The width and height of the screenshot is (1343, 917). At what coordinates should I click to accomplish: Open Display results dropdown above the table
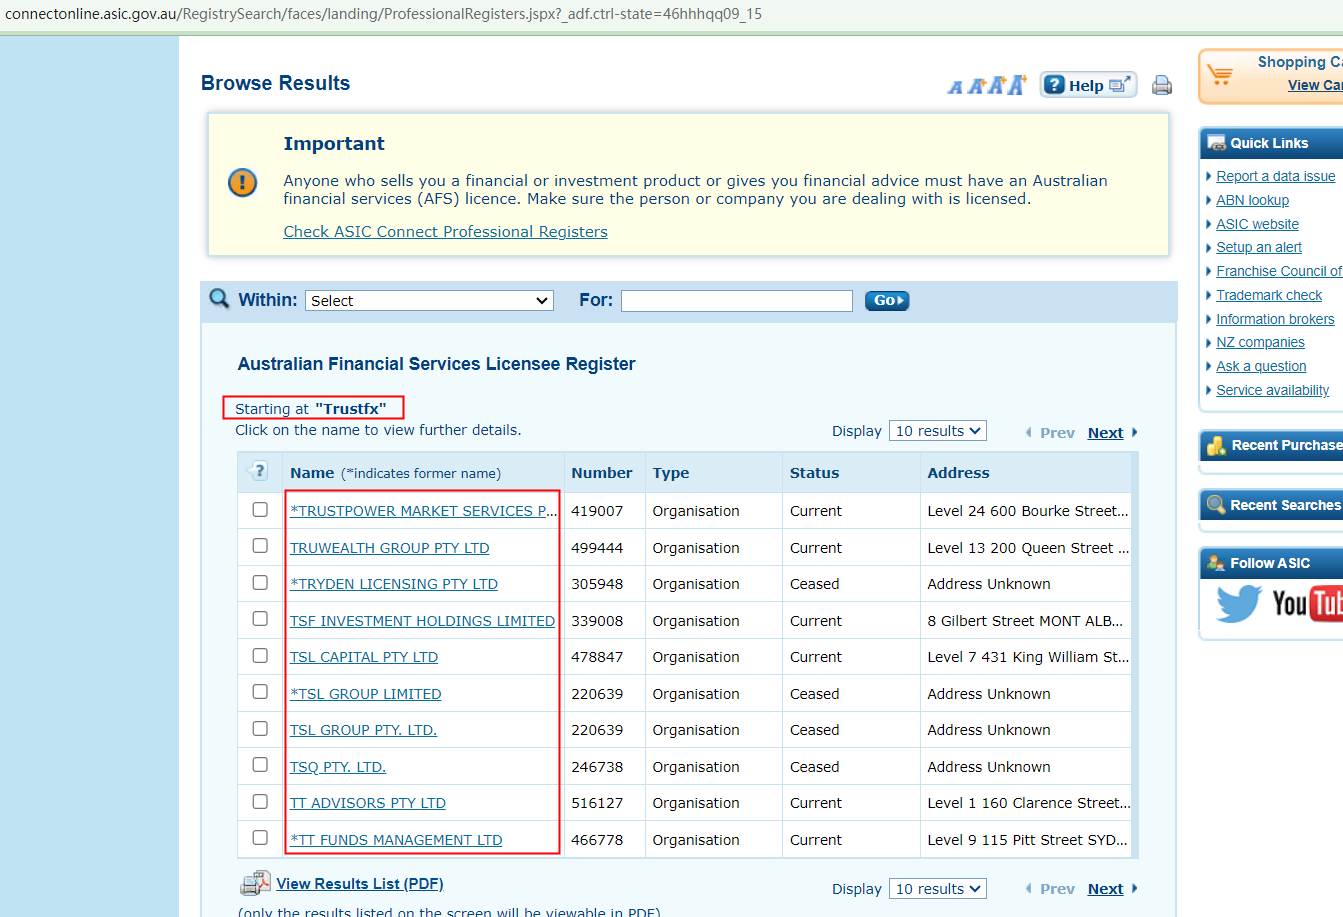938,431
